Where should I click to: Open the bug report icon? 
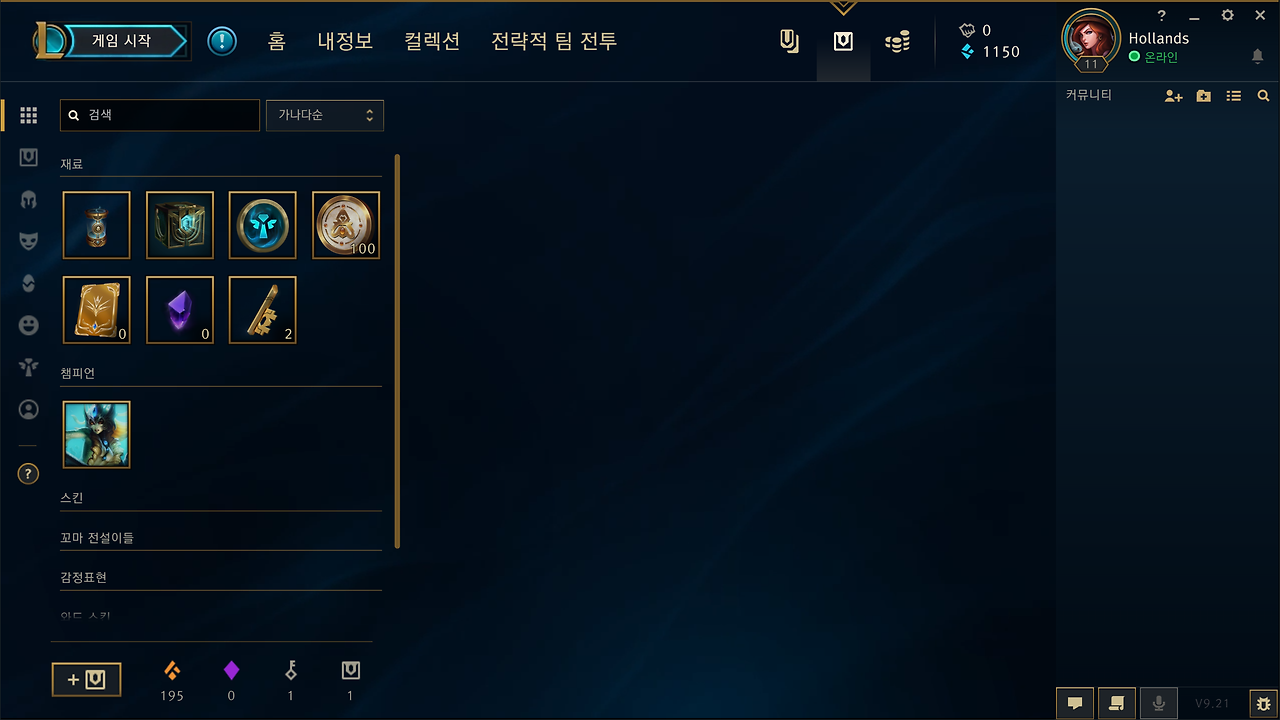[x=1263, y=704]
